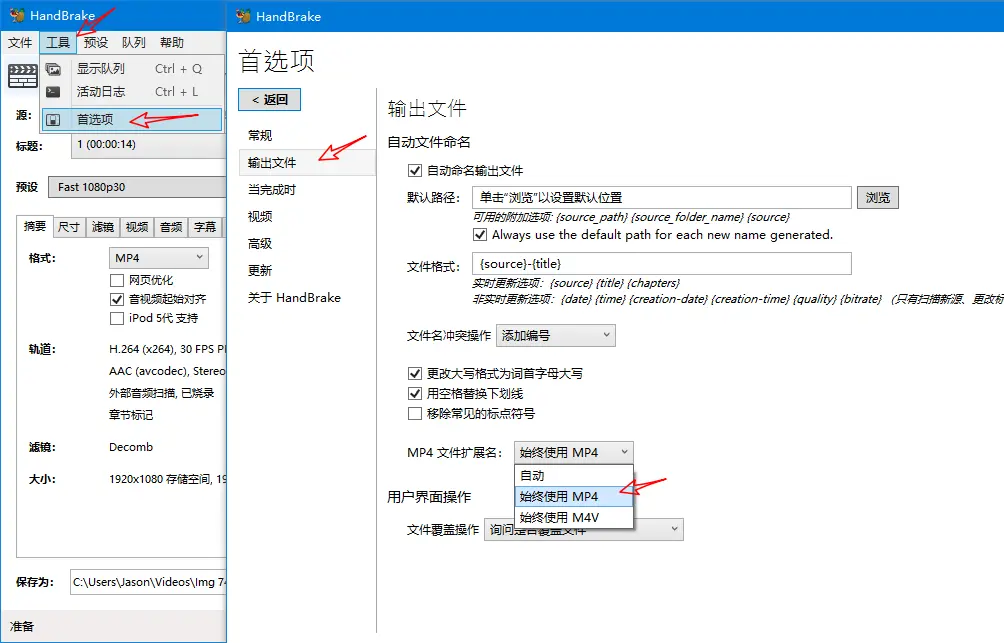The height and width of the screenshot is (643, 1004).
Task: Switch to the 尺寸 tab
Action: tap(69, 227)
